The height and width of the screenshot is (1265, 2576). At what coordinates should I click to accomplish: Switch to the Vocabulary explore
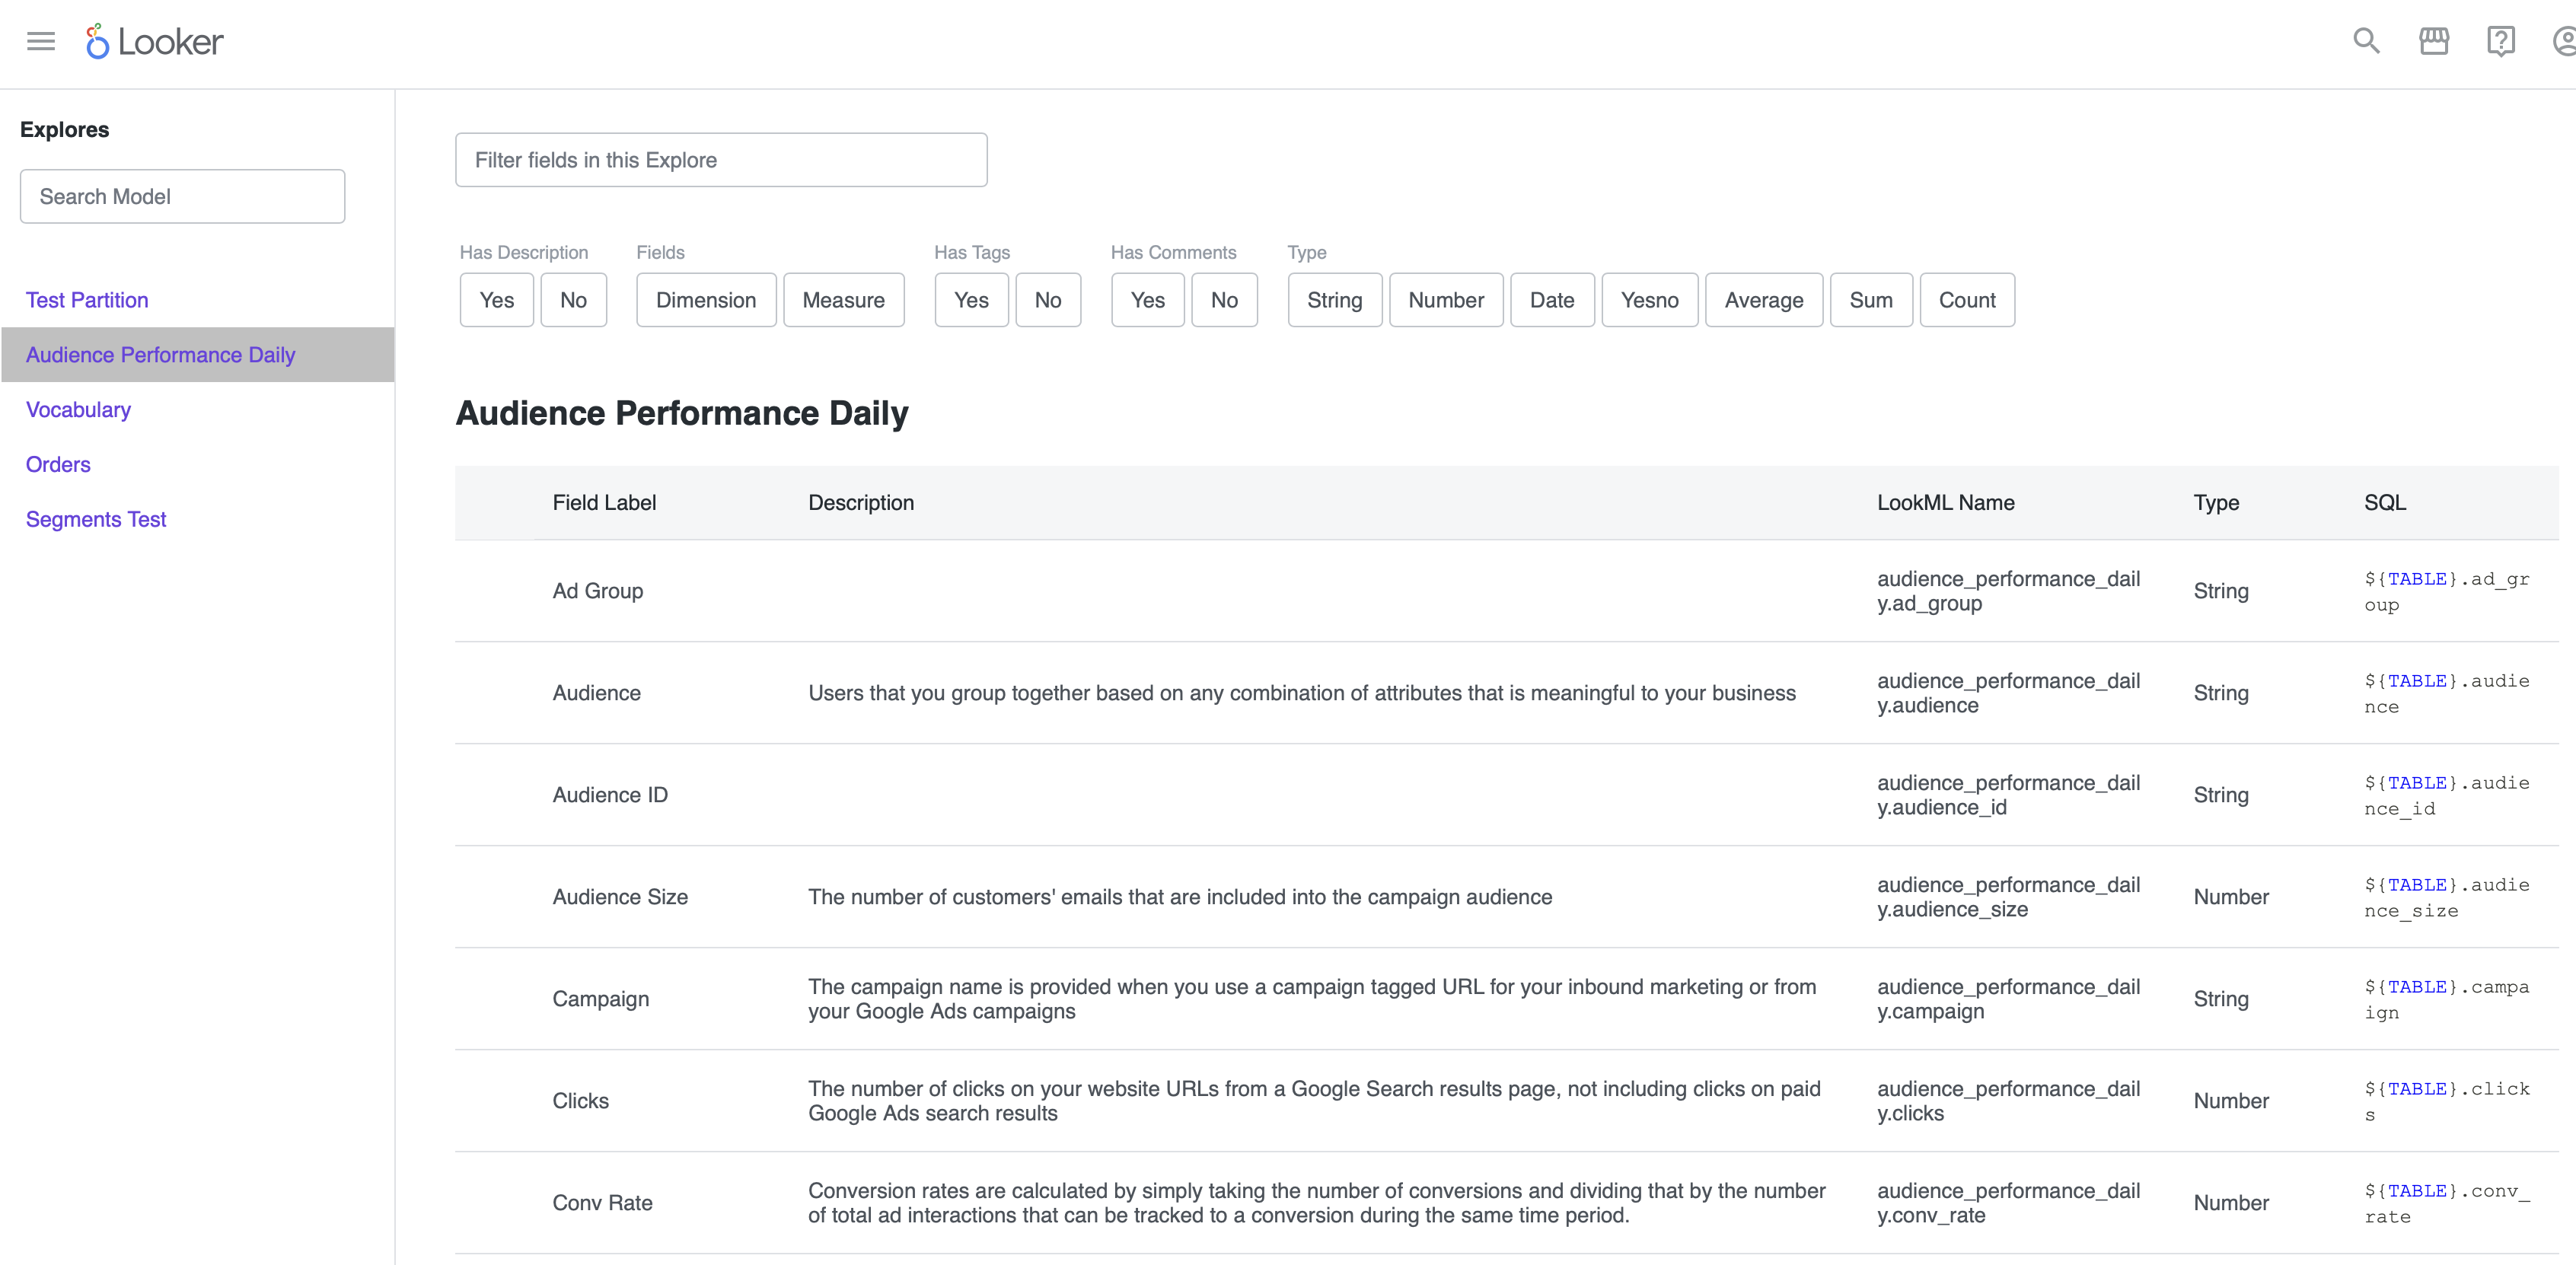(x=78, y=409)
